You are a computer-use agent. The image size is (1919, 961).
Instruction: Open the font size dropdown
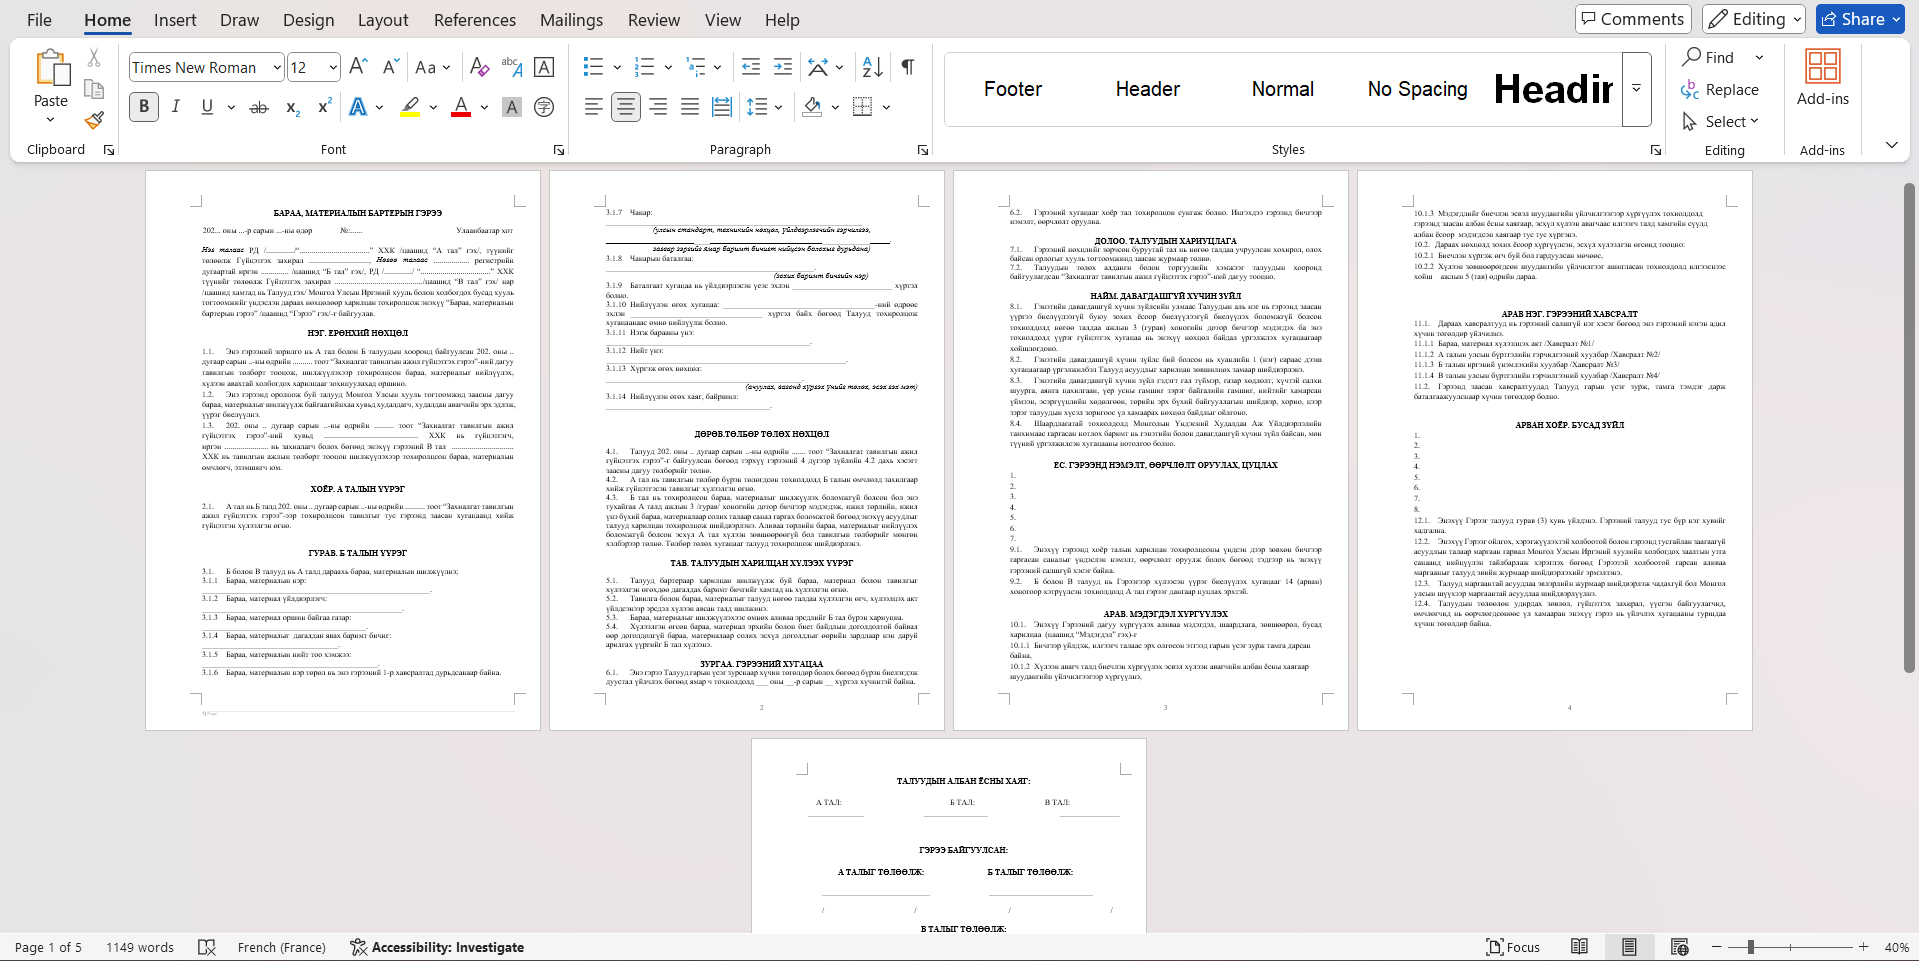click(x=333, y=67)
